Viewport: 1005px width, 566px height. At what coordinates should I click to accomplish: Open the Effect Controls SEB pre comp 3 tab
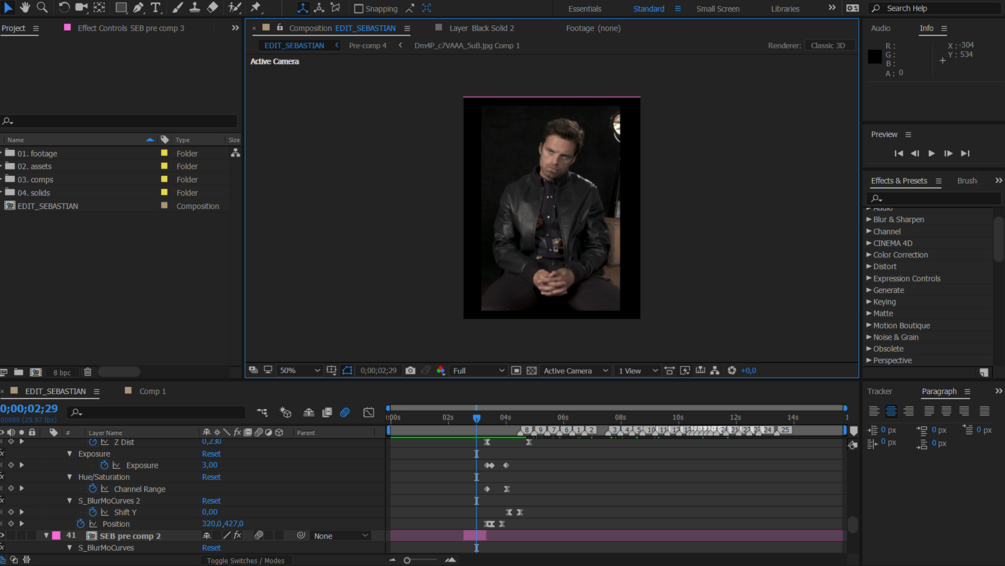point(131,28)
